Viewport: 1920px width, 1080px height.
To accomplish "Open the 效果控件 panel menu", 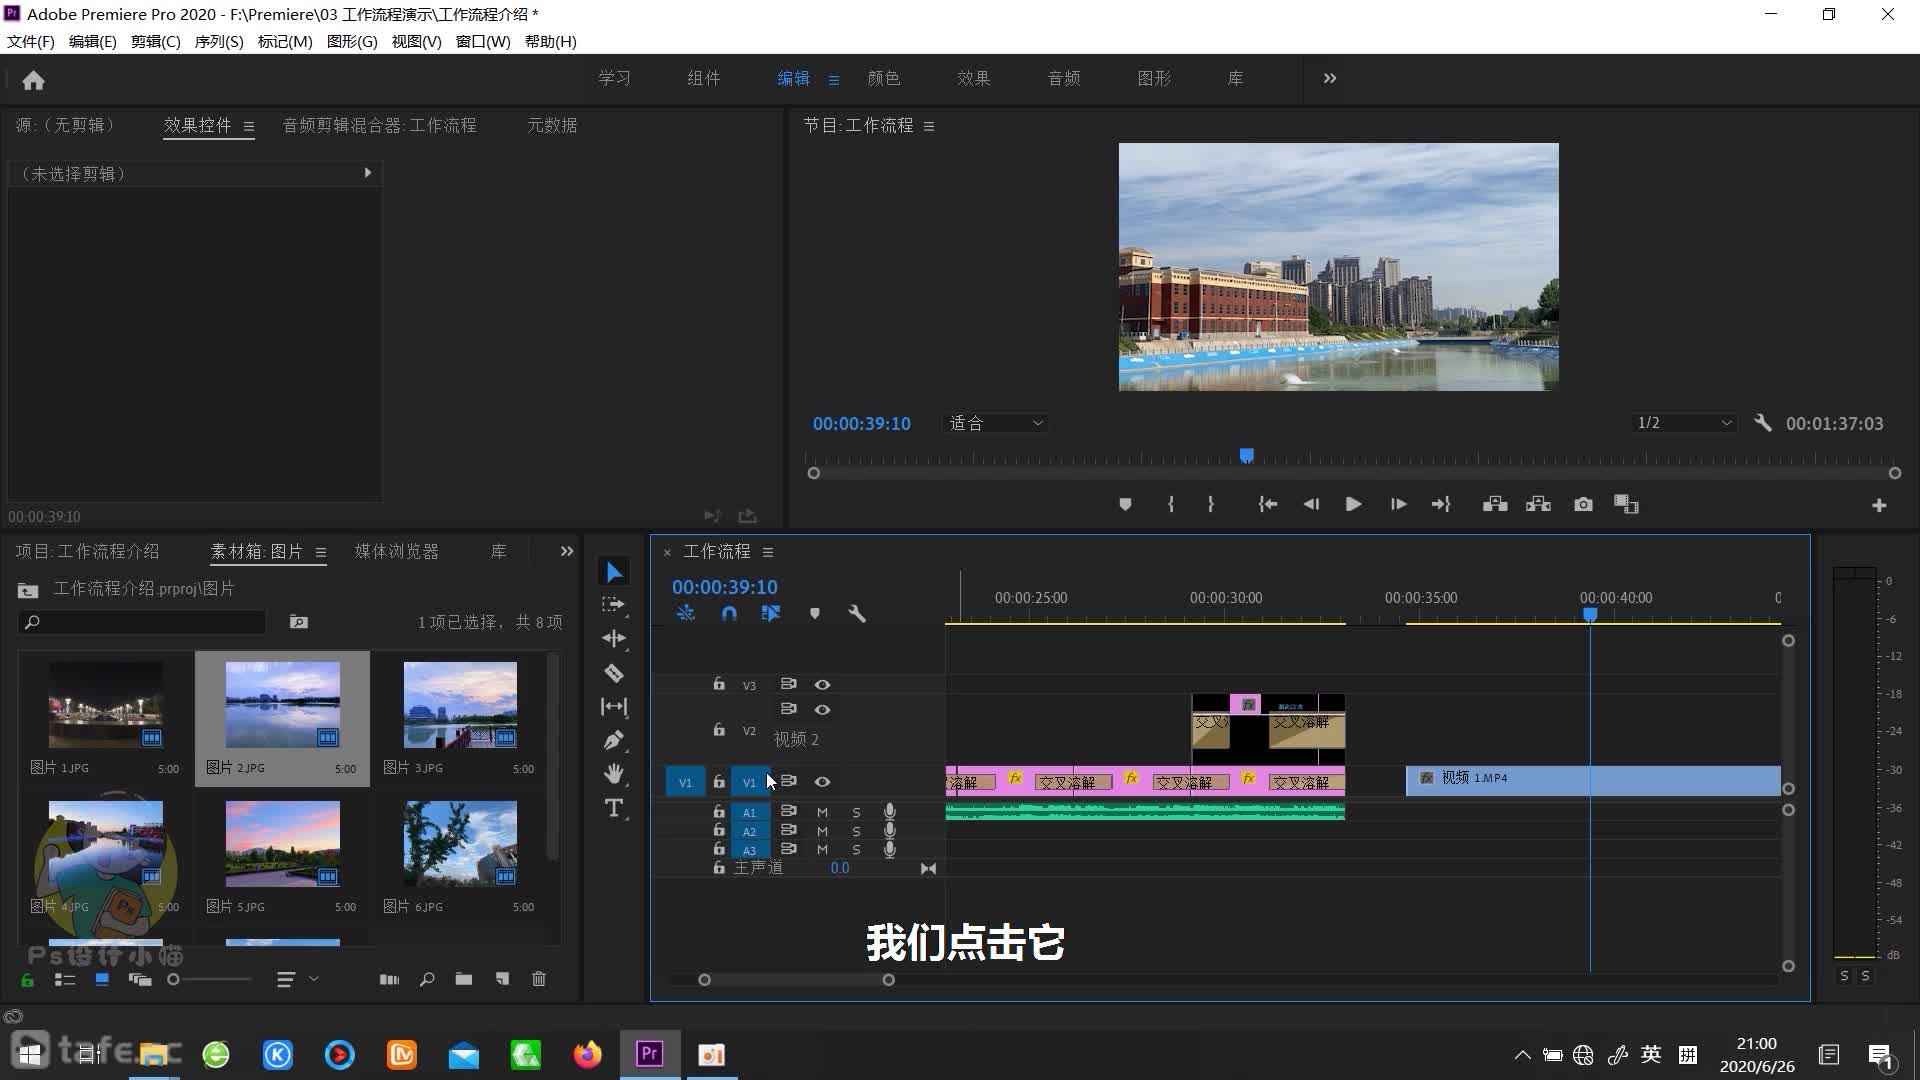I will coord(249,126).
